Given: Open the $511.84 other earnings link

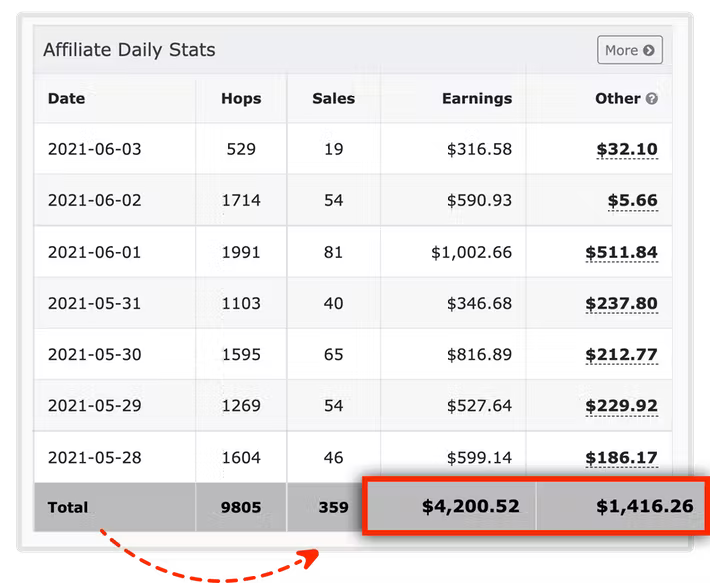Looking at the screenshot, I should [621, 253].
